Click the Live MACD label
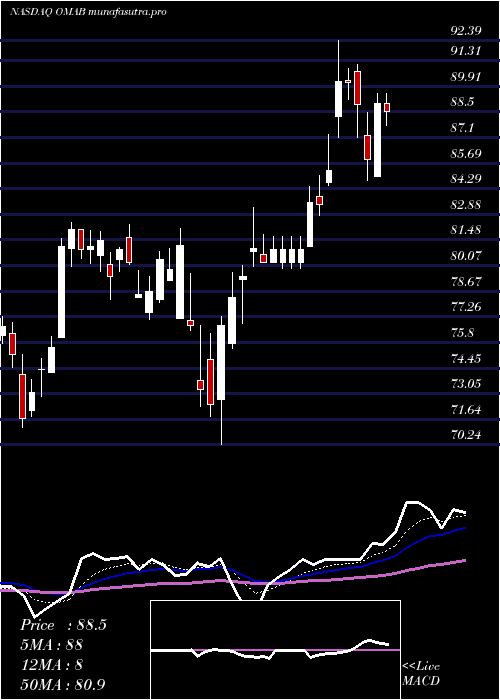500x700 pixels. (x=421, y=674)
